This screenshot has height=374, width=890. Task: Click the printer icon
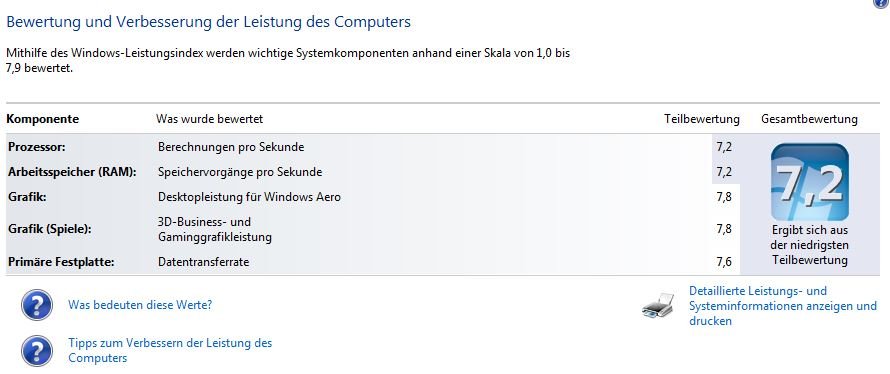click(x=658, y=305)
